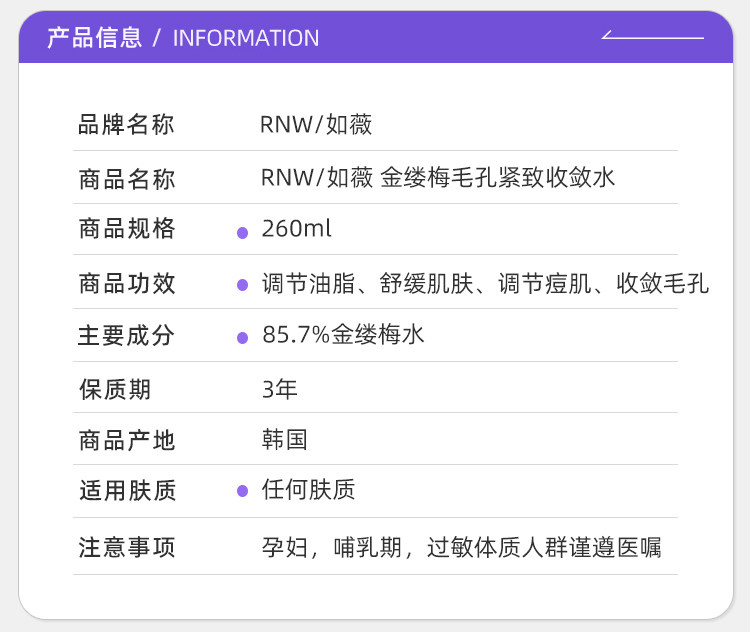750x632 pixels.
Task: Click the purple bullet beside 85.7%金缕梅水
Action: click(x=242, y=338)
